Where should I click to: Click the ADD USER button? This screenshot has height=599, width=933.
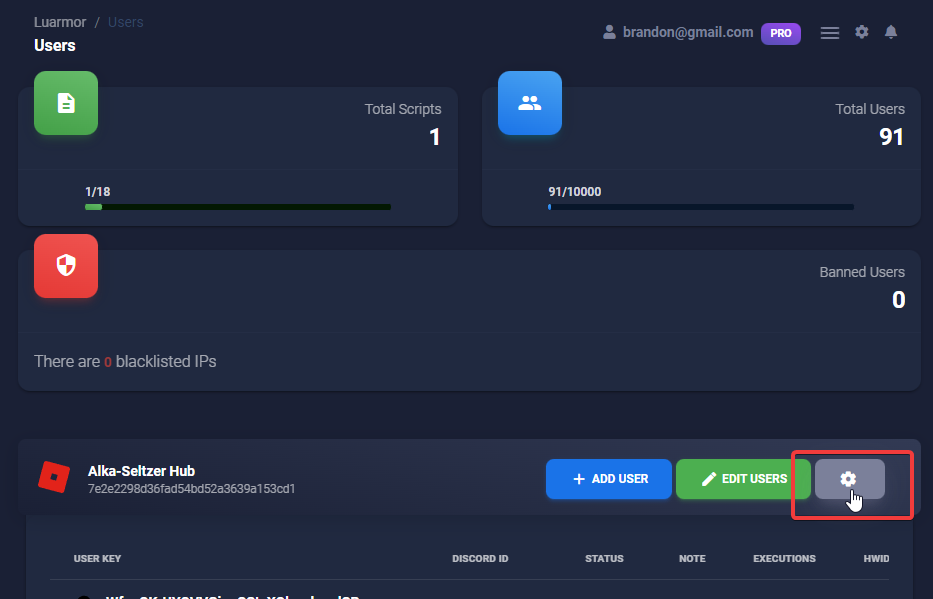(608, 478)
